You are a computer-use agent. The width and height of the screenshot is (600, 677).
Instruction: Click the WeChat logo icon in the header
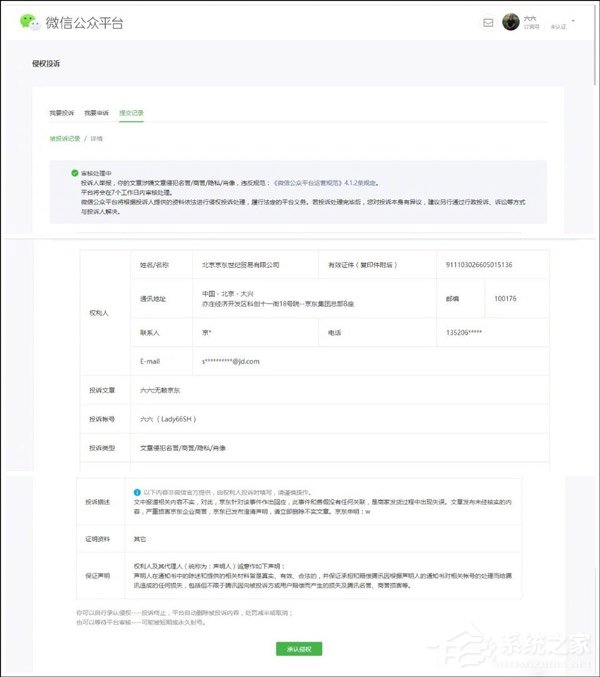click(29, 22)
